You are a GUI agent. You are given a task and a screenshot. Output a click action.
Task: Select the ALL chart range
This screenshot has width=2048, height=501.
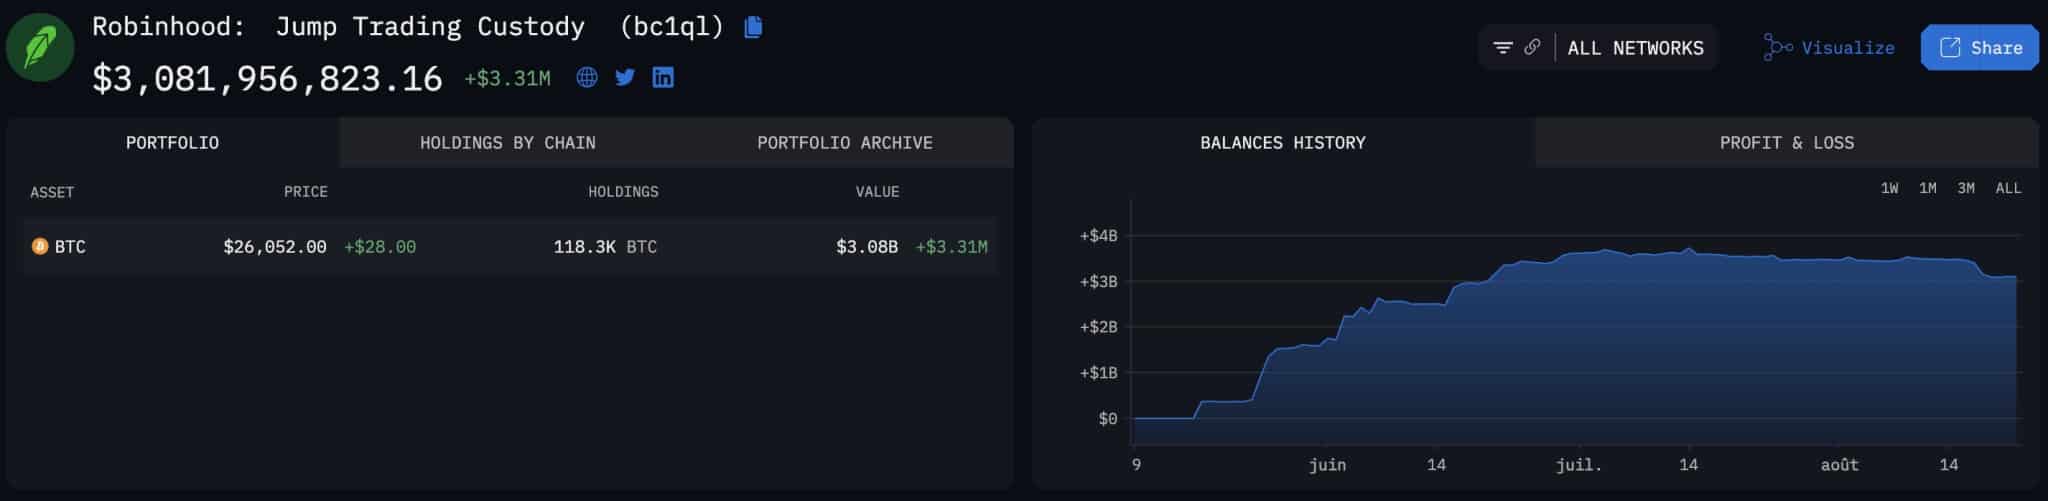pos(2008,188)
